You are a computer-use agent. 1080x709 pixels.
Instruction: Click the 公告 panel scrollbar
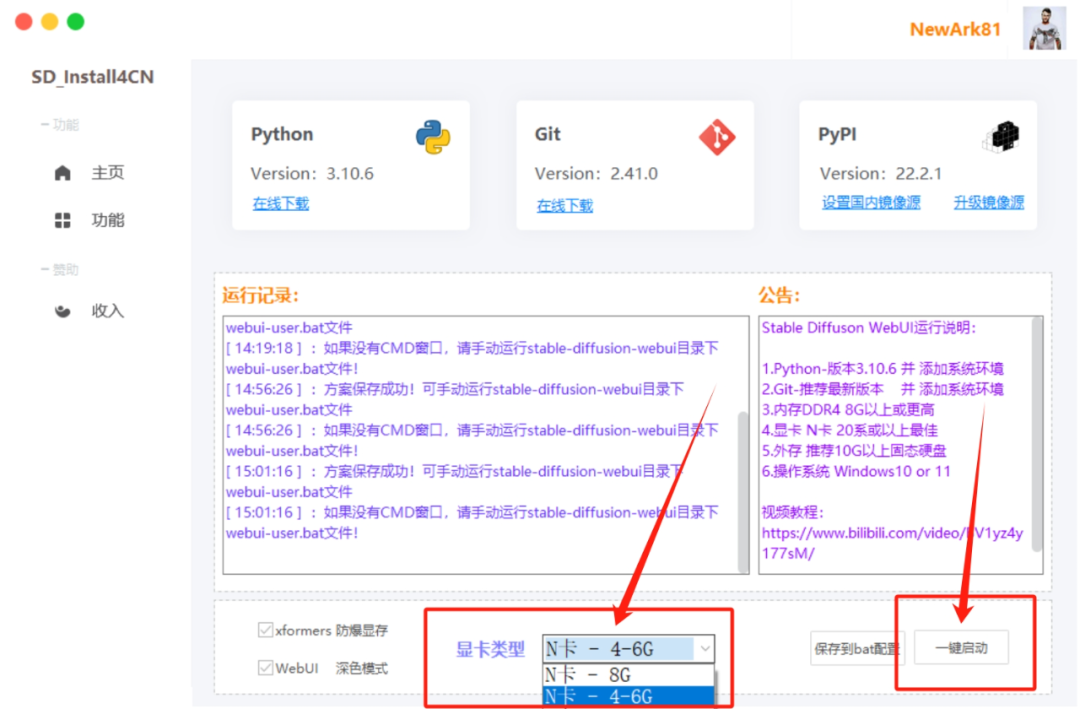[1037, 434]
